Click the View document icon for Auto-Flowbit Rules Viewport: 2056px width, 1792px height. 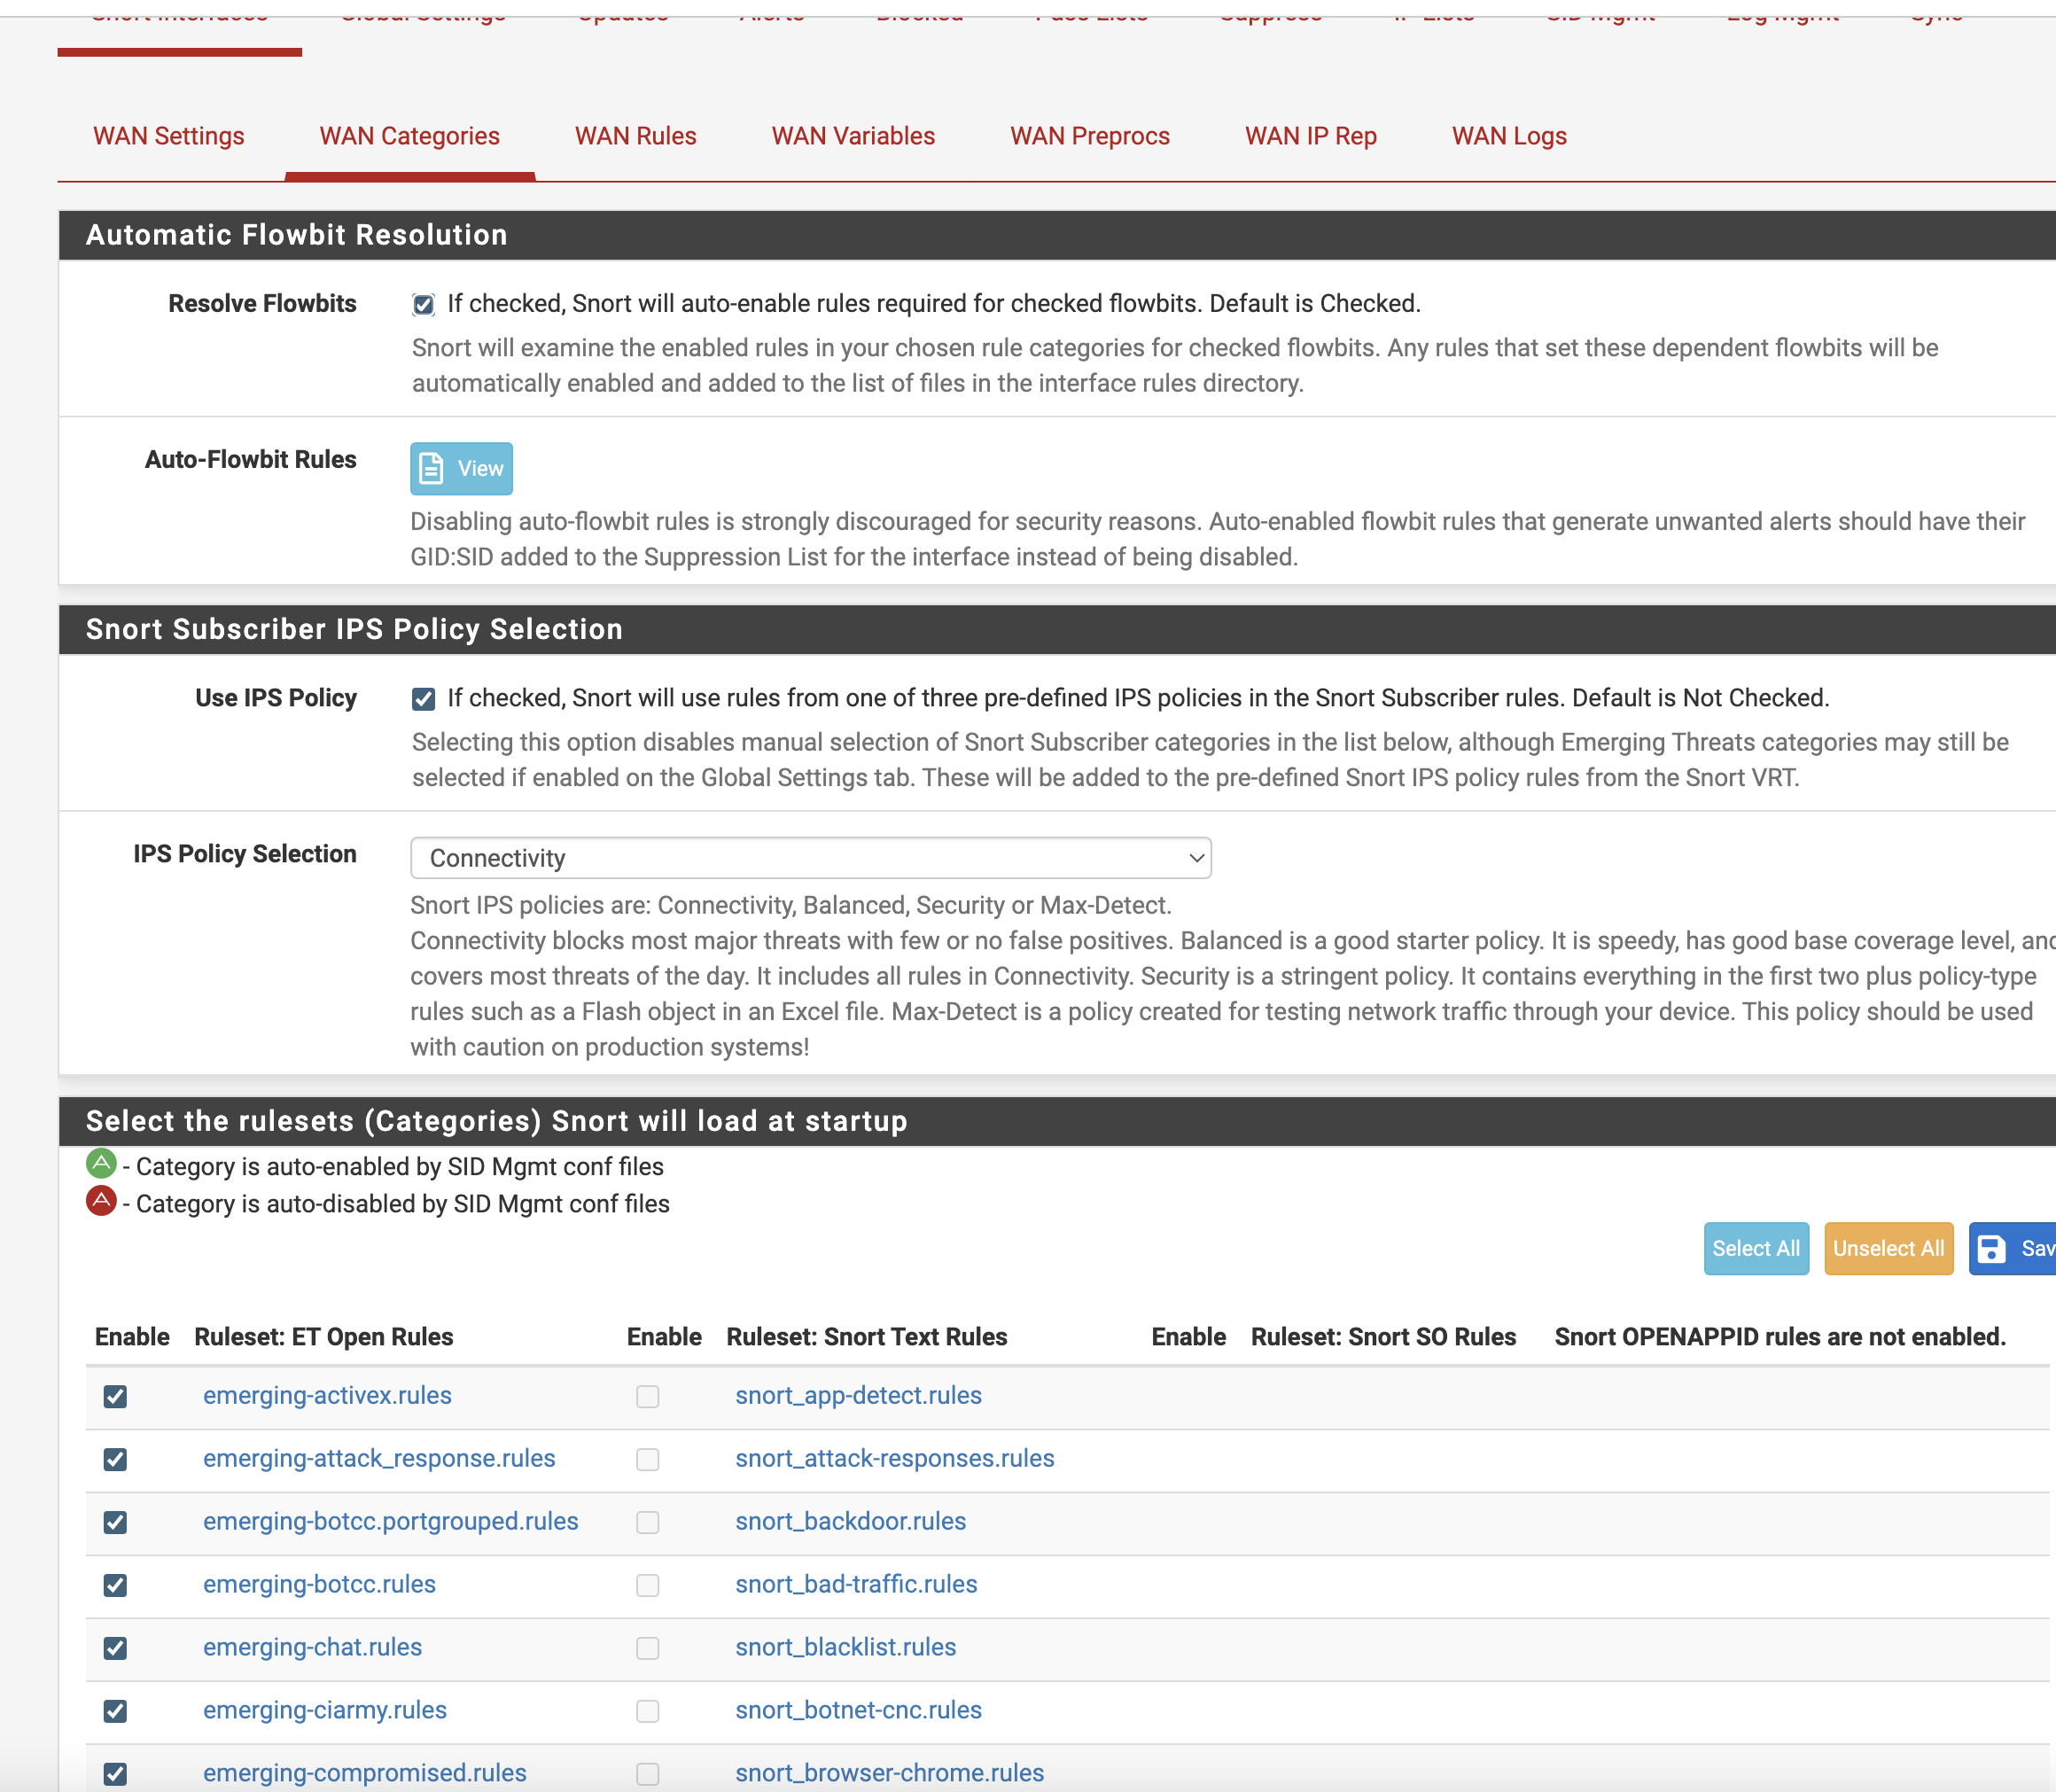tap(431, 468)
